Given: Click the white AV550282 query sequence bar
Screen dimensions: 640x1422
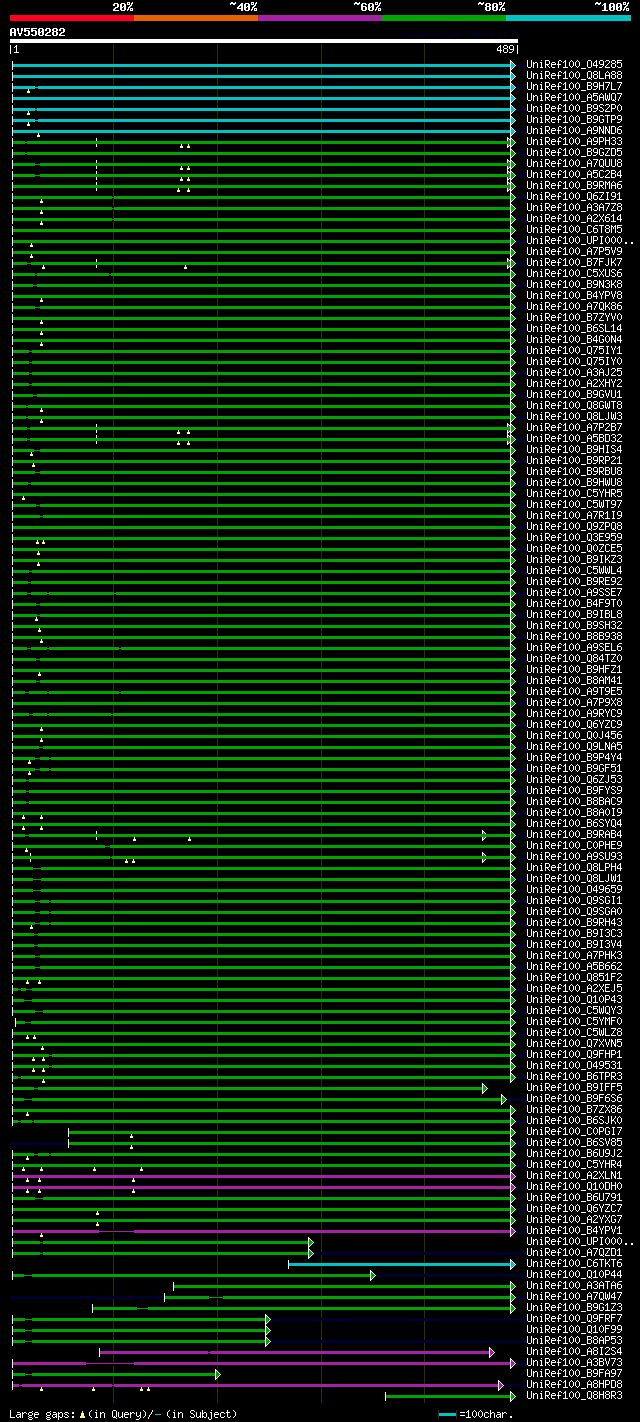Looking at the screenshot, I should 263,41.
